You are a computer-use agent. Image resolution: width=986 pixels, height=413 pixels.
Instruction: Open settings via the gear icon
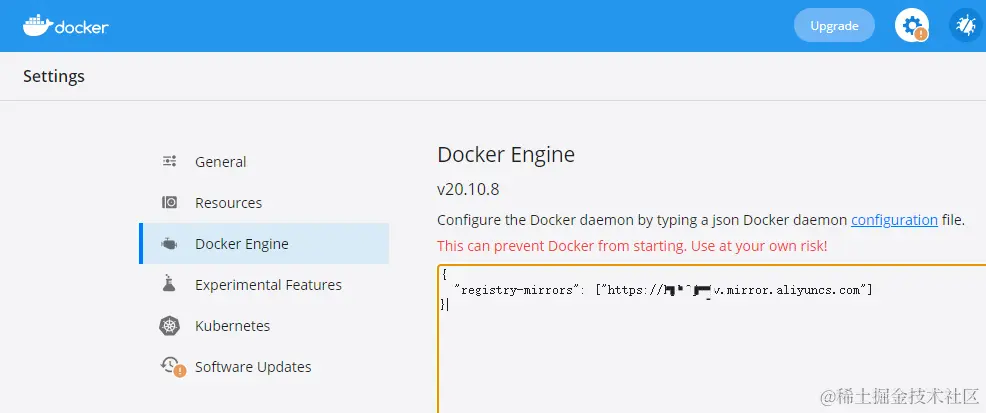[912, 26]
